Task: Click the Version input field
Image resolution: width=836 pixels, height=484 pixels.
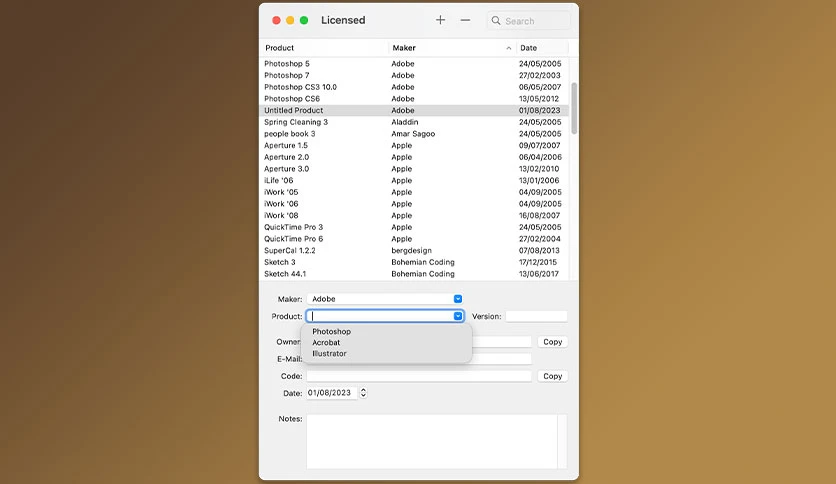Action: 536,316
